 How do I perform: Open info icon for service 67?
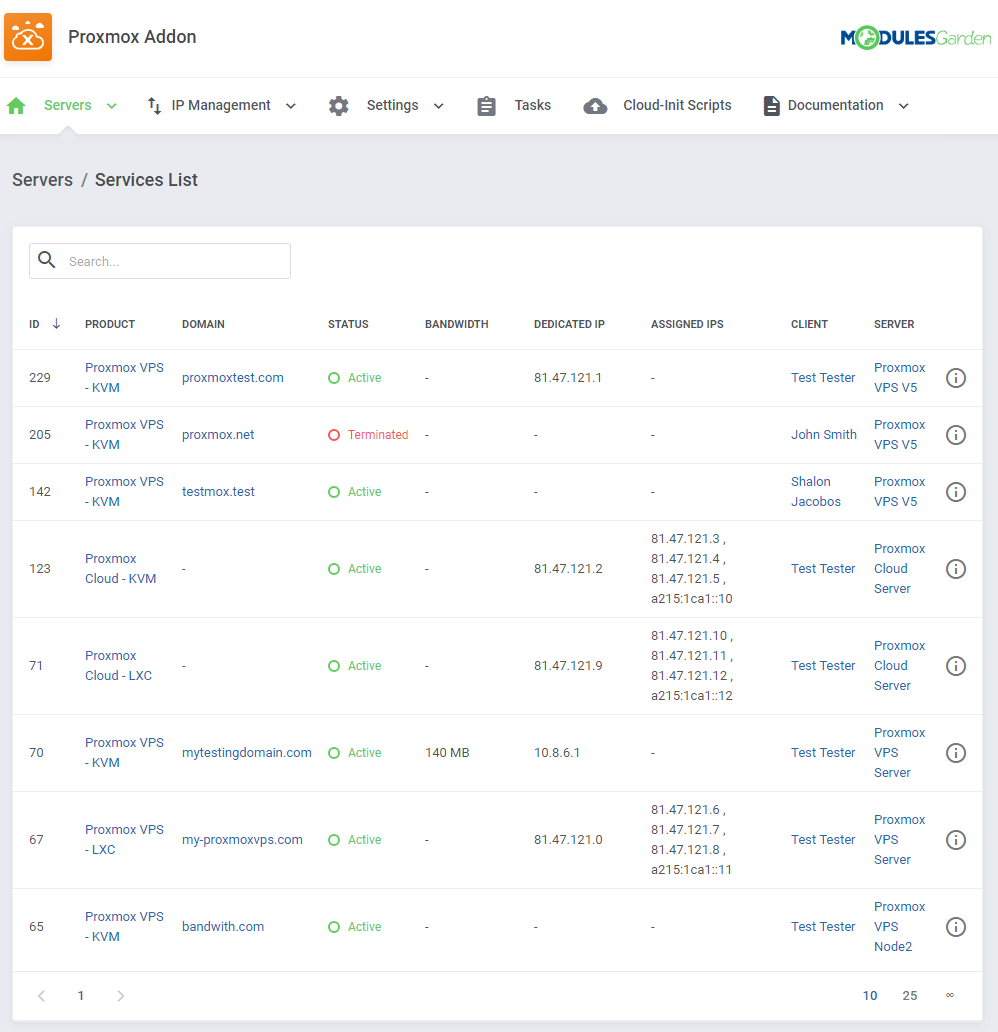coord(956,840)
